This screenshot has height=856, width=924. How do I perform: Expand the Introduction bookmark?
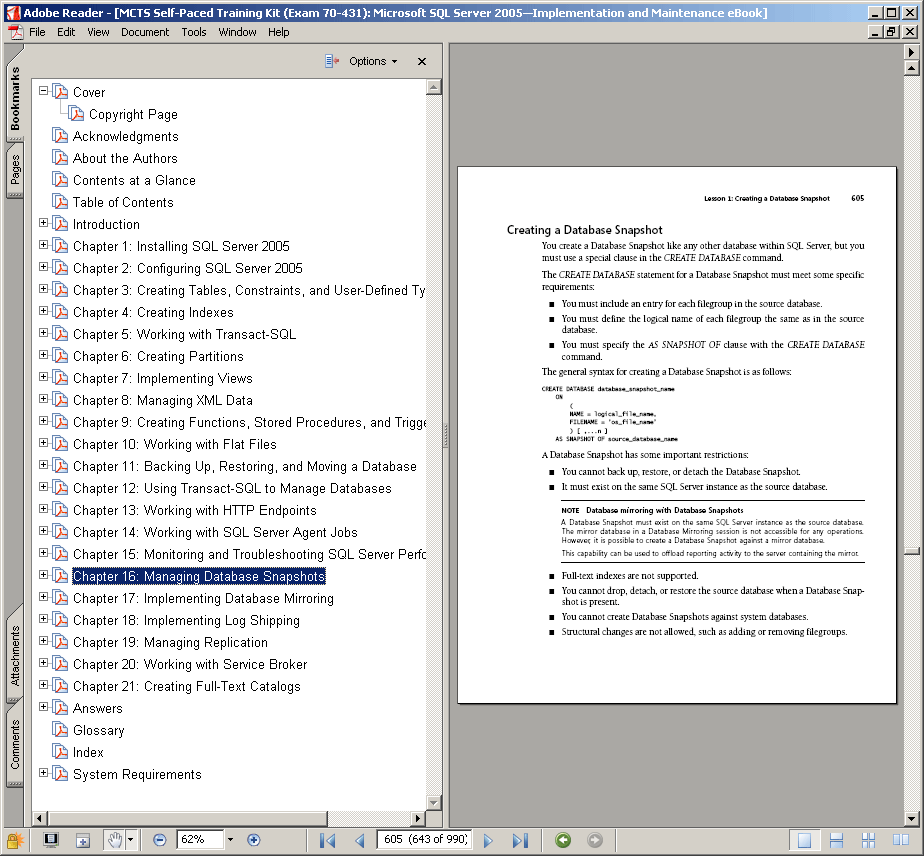coord(44,223)
